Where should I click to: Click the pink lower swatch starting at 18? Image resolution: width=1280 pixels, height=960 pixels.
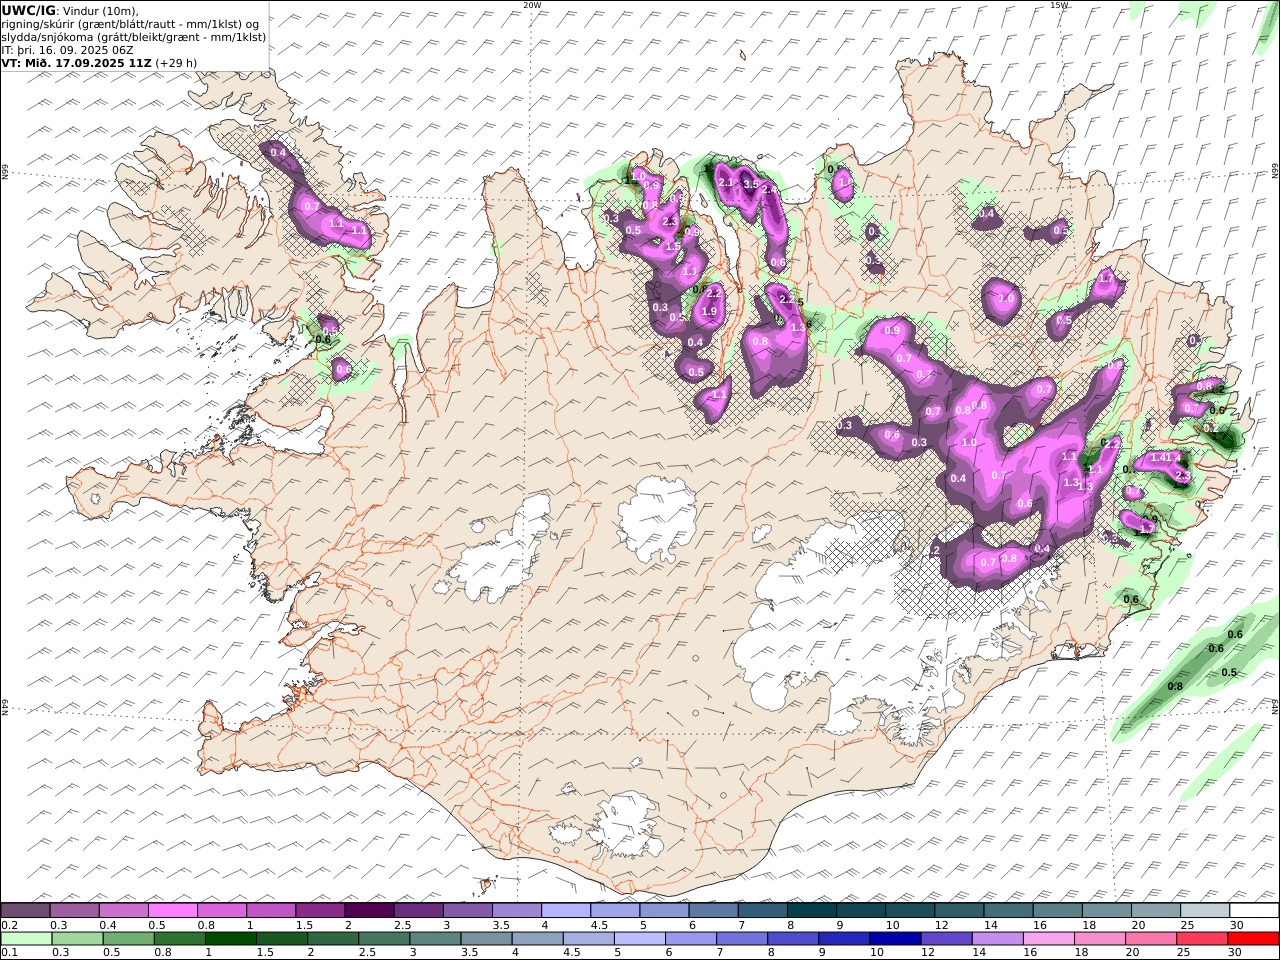tap(1101, 939)
